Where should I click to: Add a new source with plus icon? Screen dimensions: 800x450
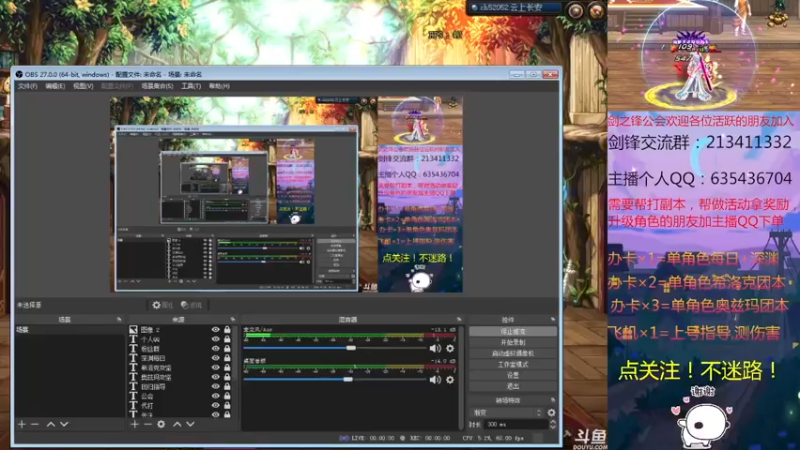point(135,424)
